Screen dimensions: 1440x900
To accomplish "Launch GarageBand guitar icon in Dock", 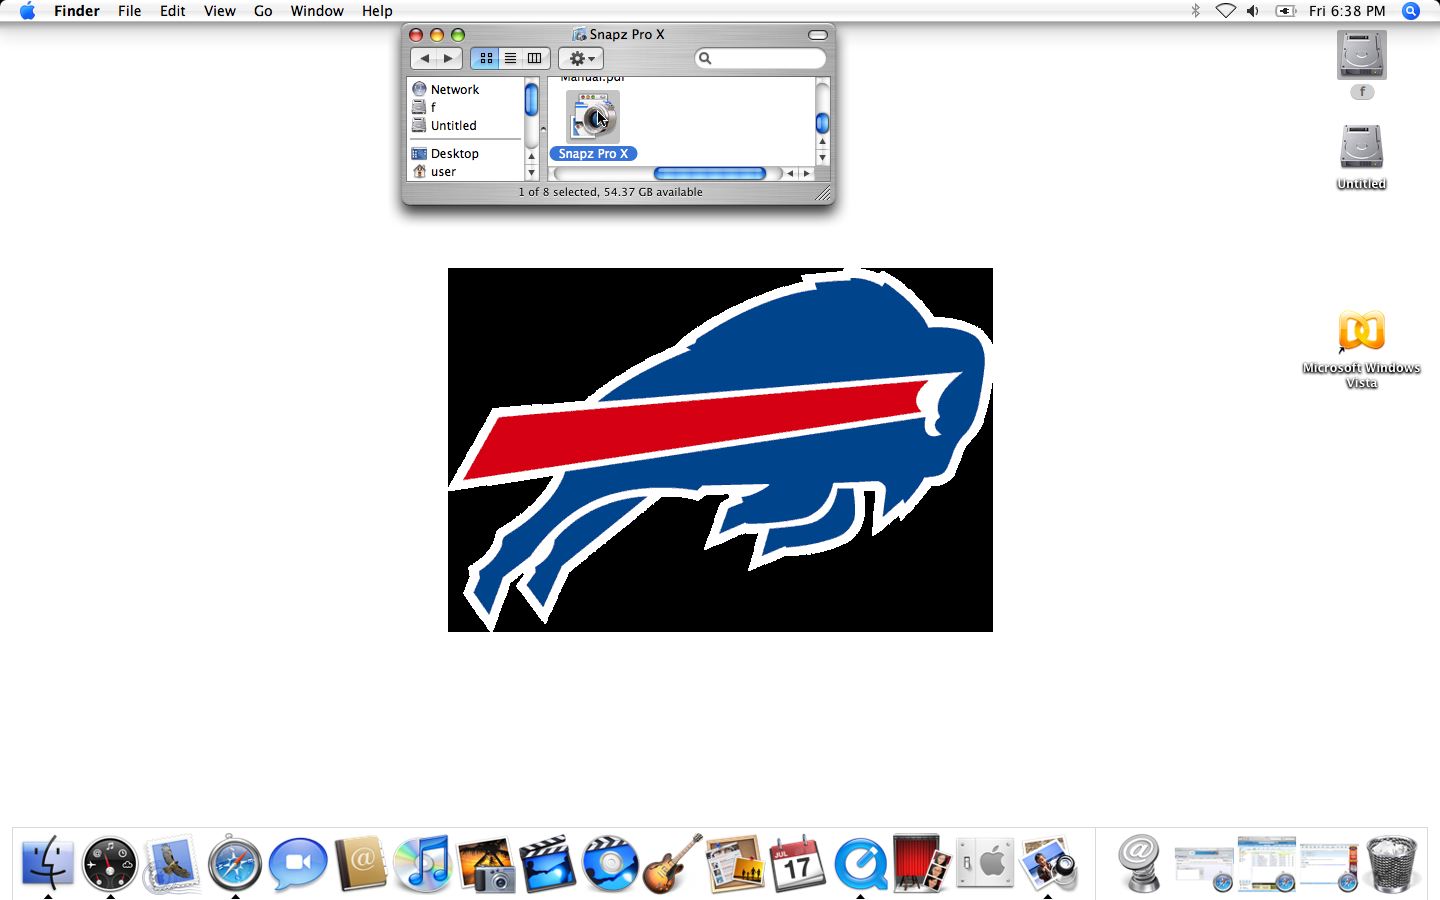I will pyautogui.click(x=672, y=863).
